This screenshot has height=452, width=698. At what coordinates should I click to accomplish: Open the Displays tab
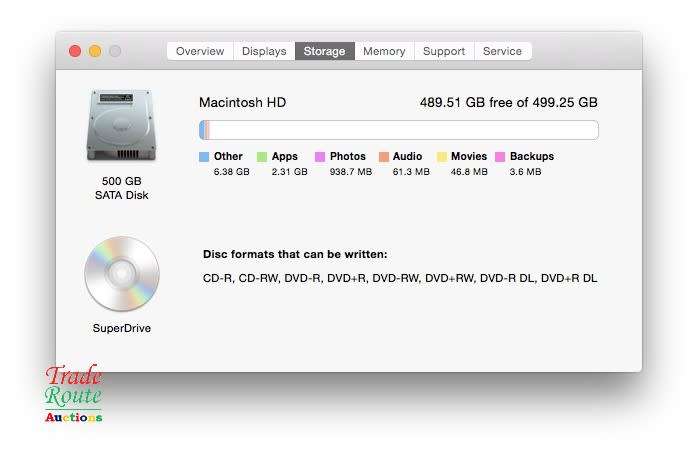264,51
